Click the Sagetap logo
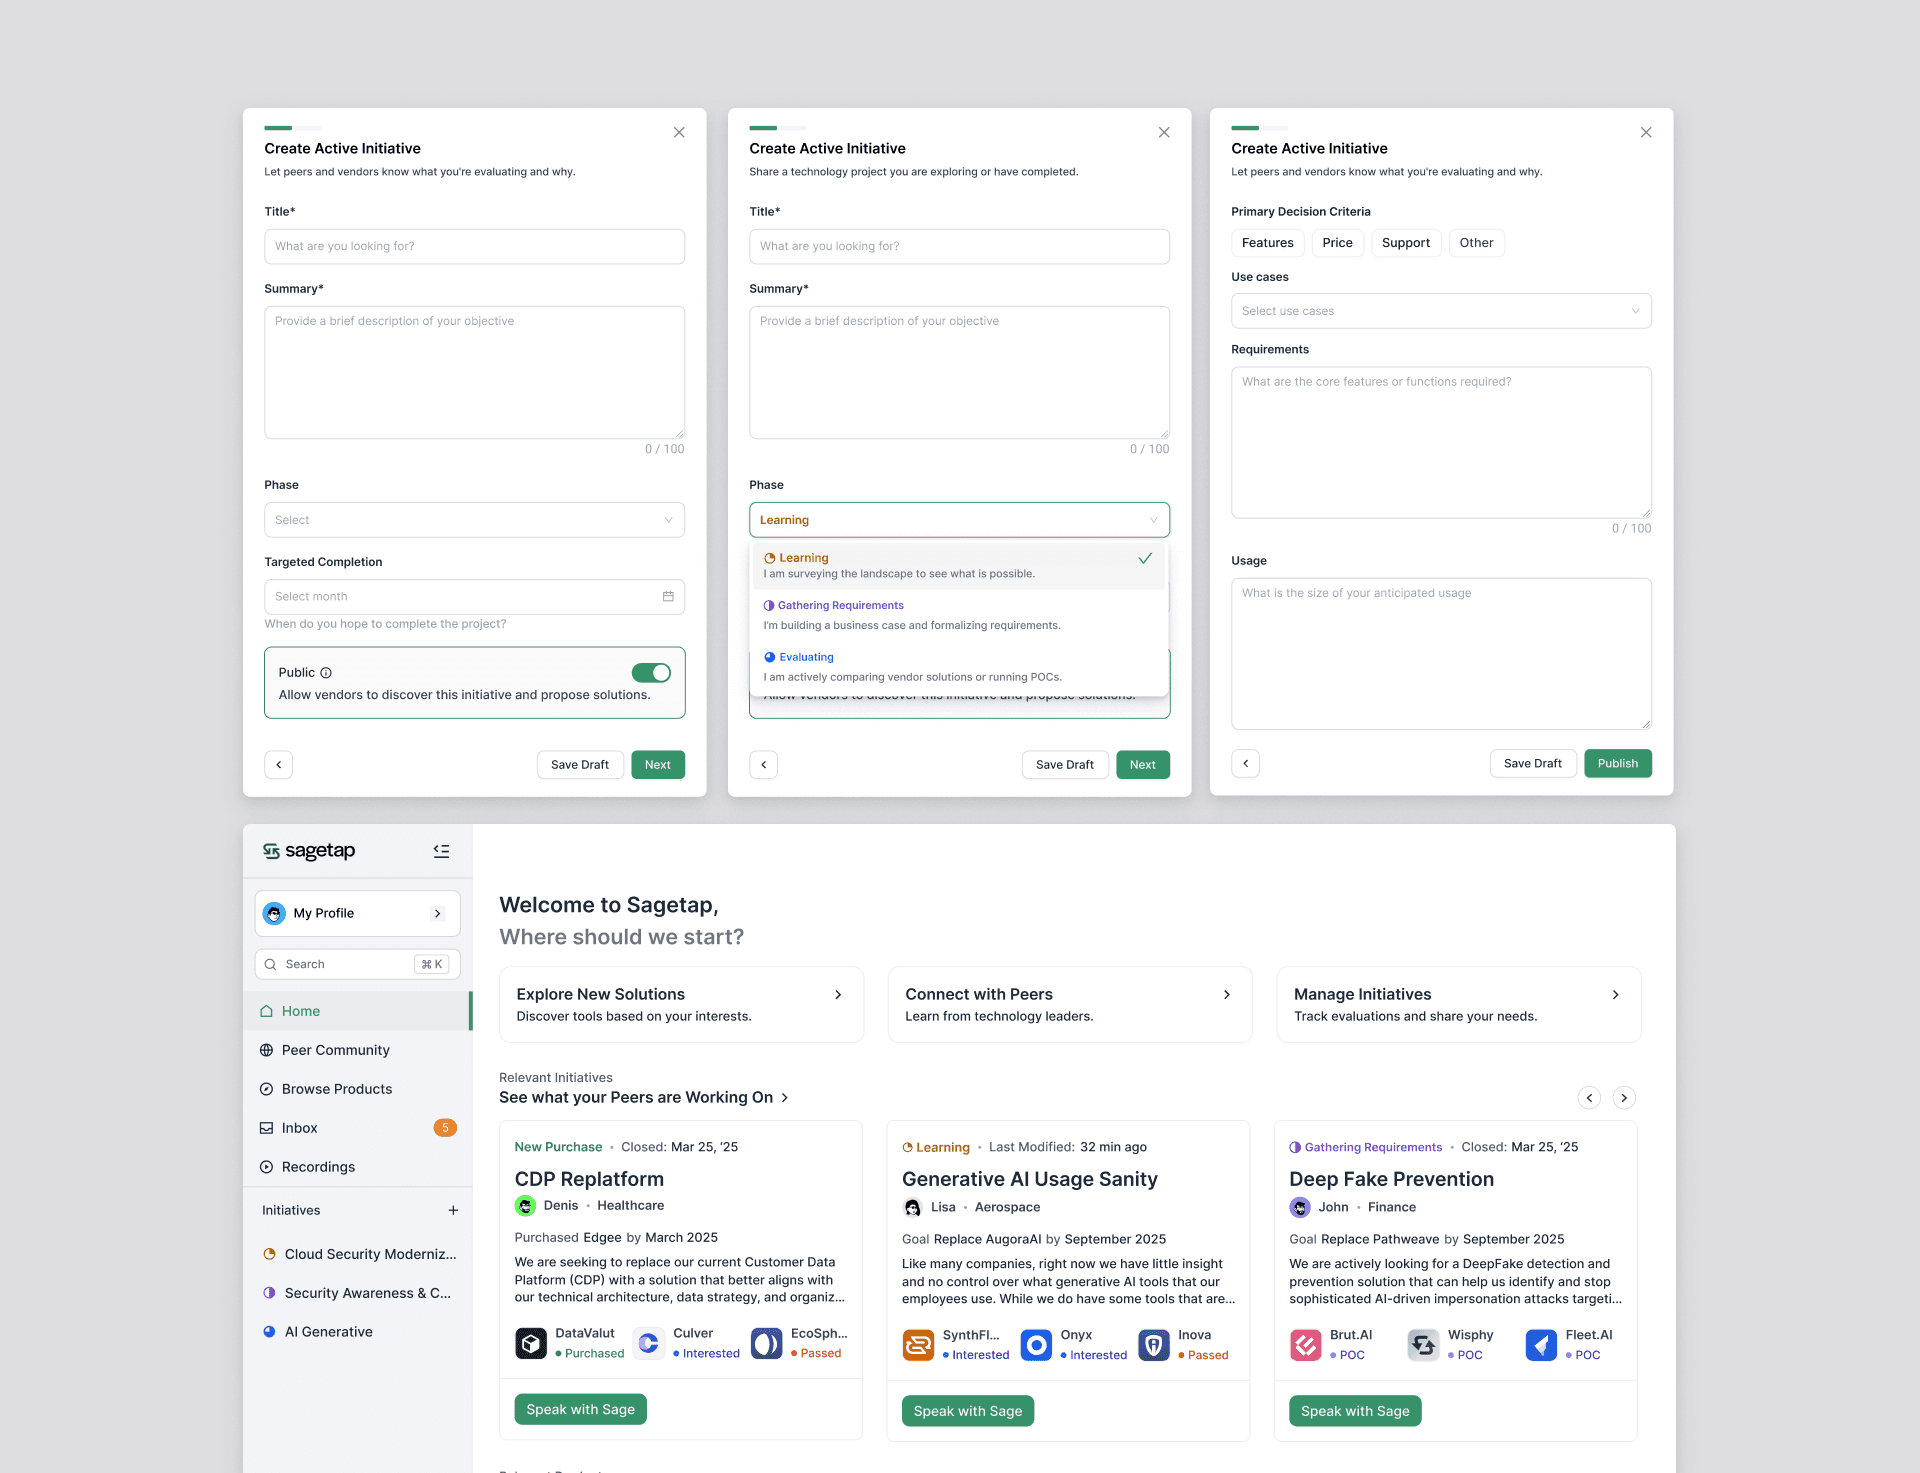Screen dimensions: 1920x1473 [309, 851]
